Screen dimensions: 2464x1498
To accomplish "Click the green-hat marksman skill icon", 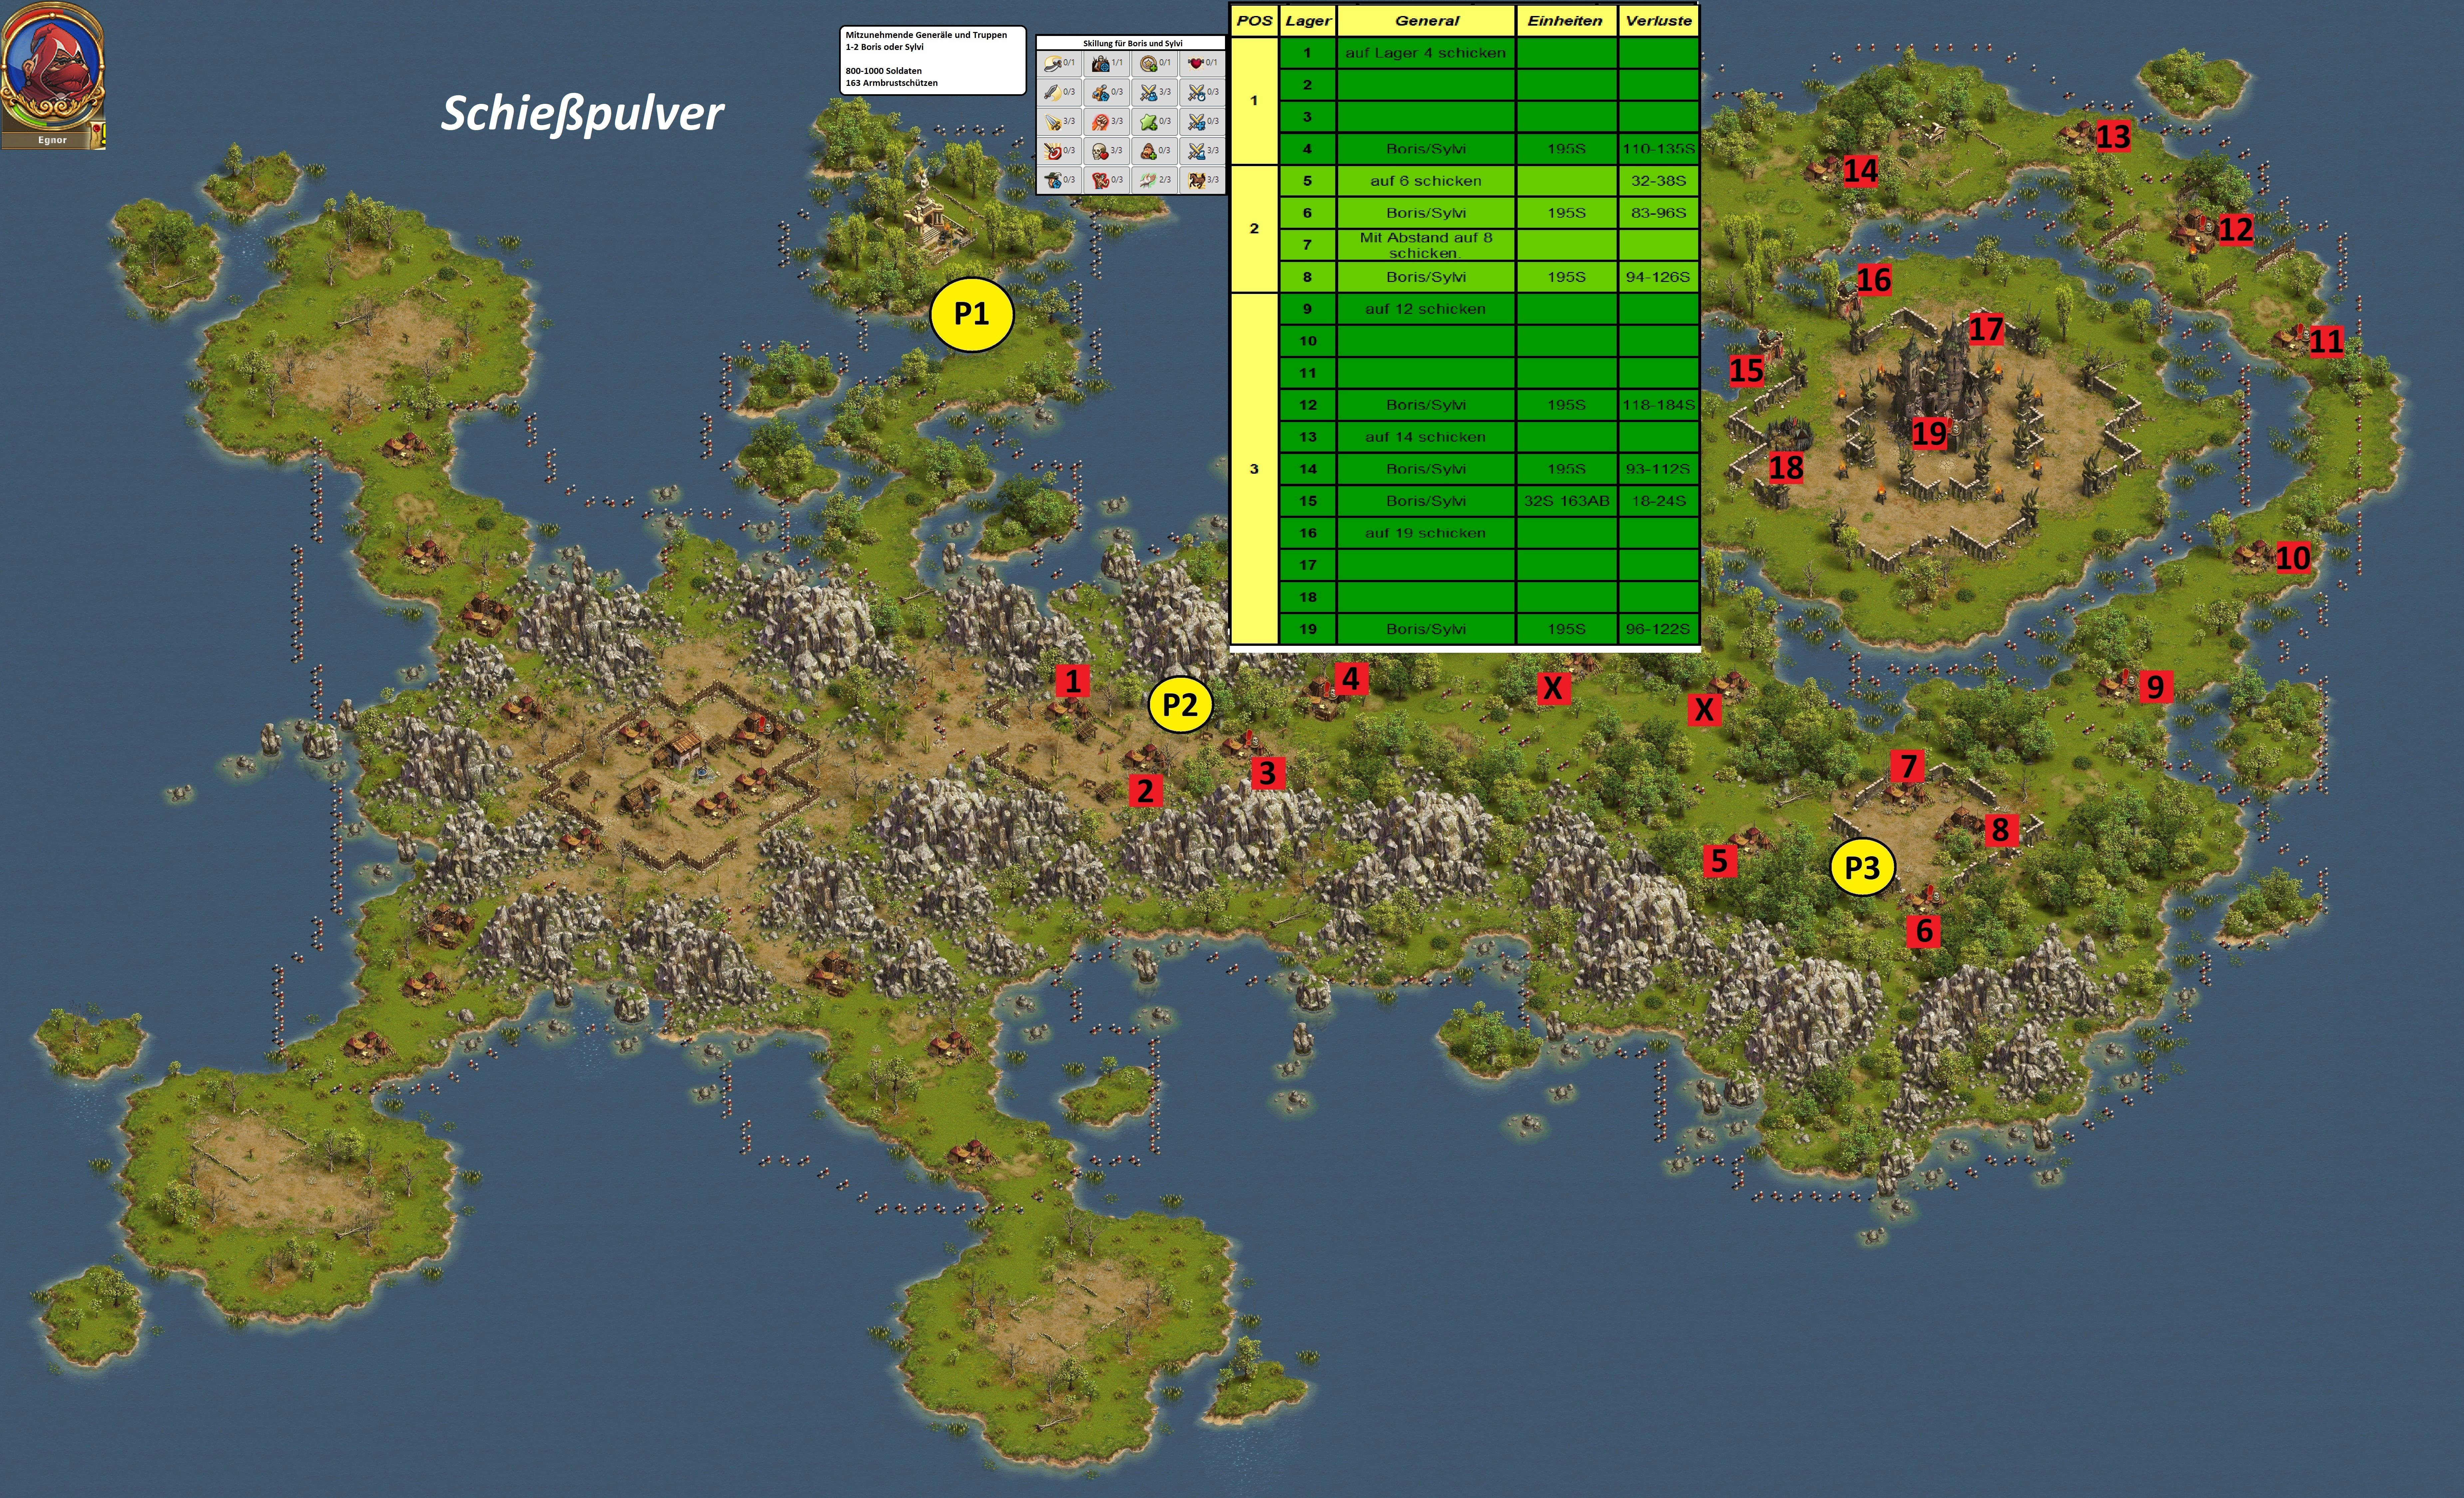I will click(x=1053, y=180).
